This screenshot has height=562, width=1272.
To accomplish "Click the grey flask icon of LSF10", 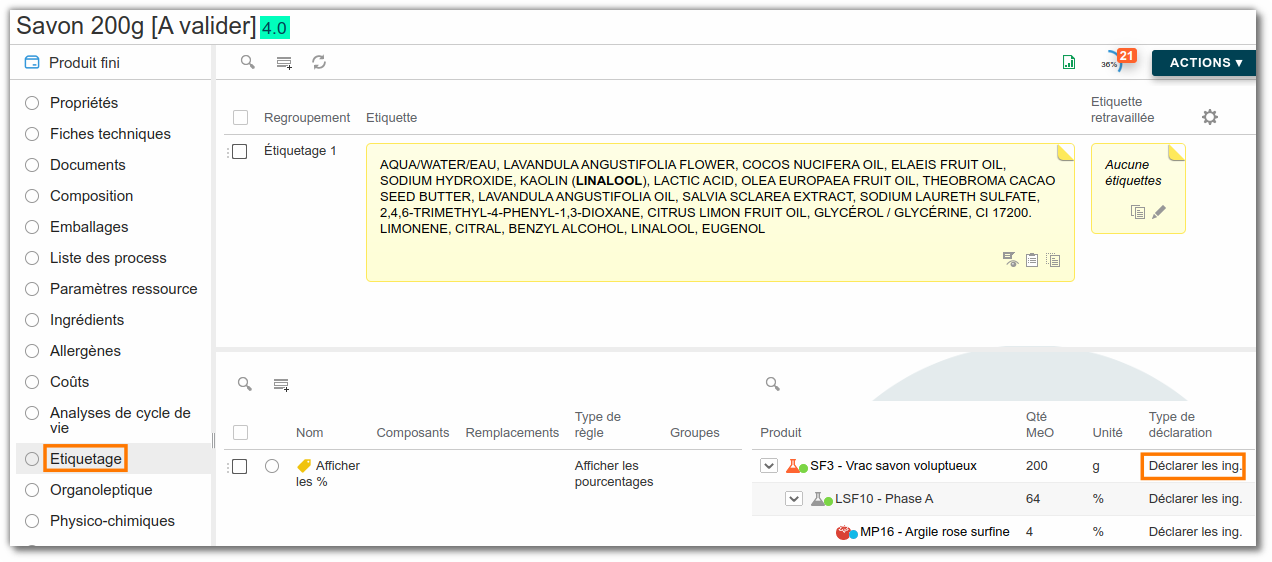I will [818, 499].
